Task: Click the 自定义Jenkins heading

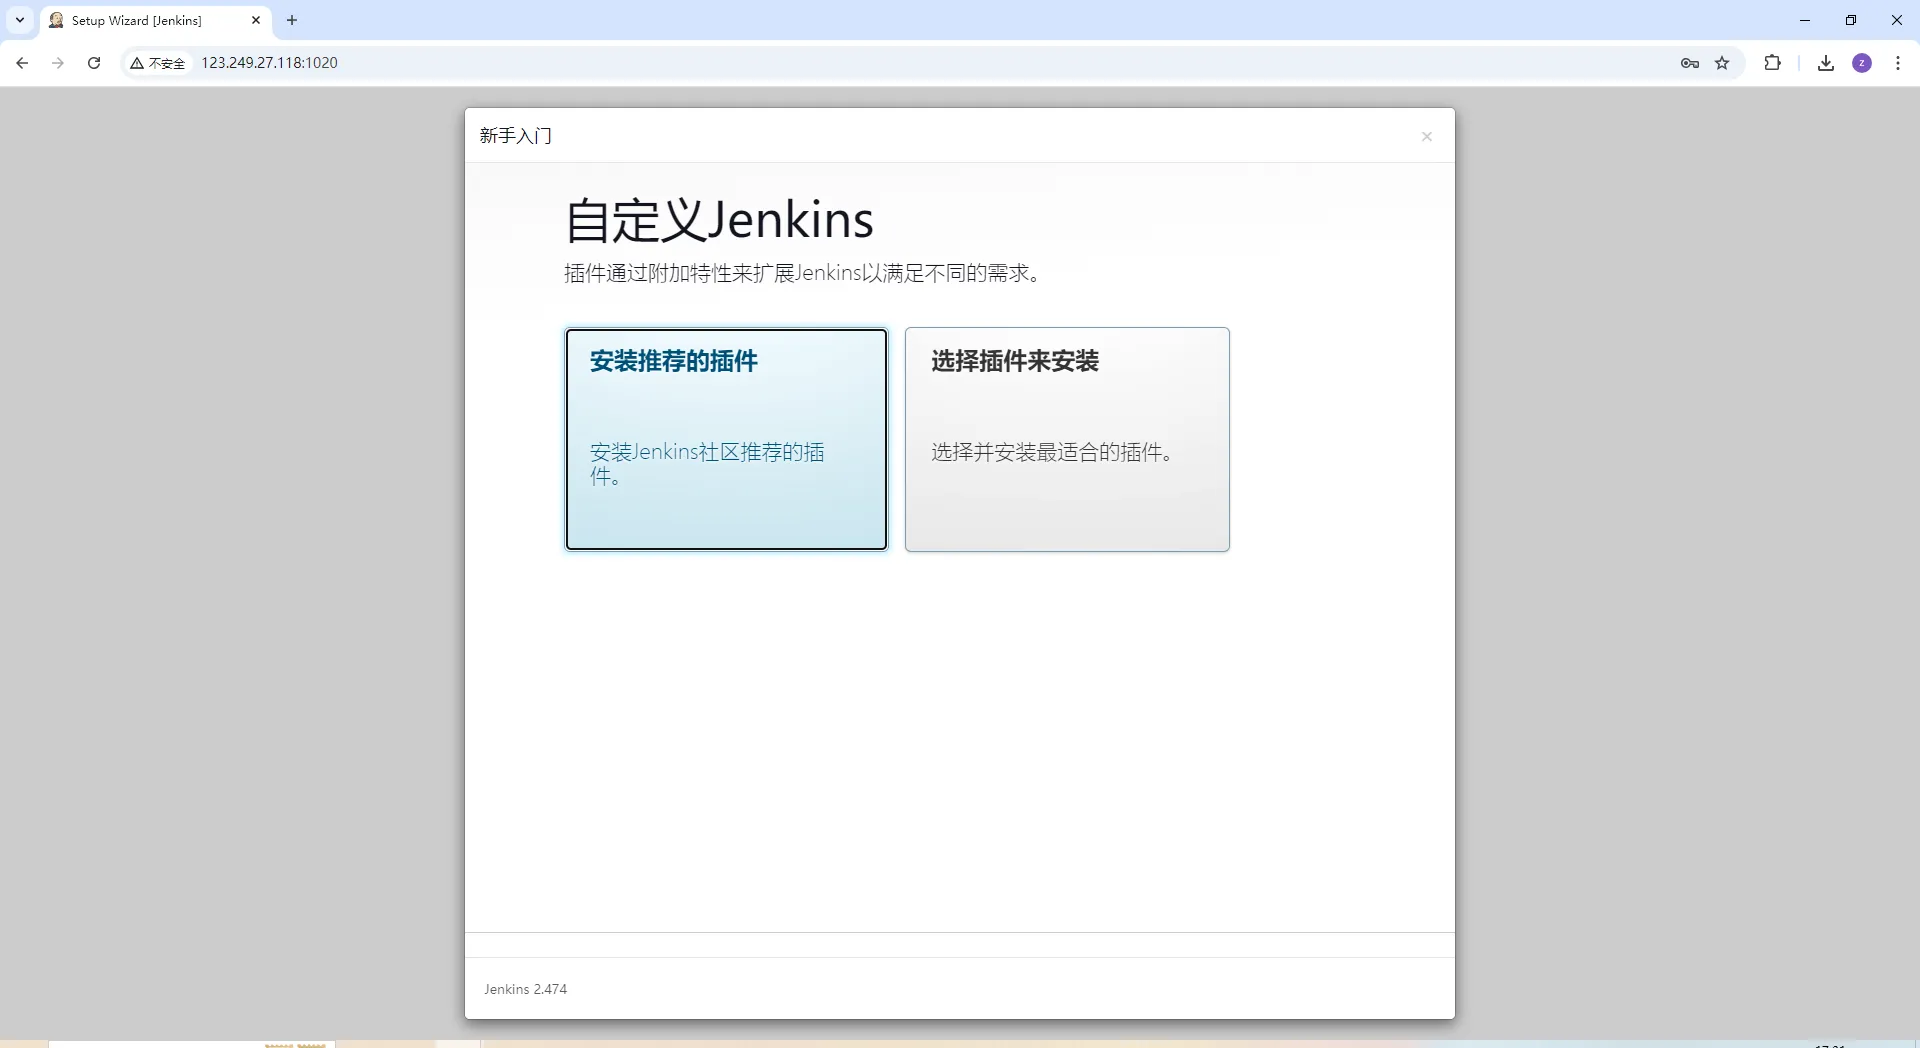Action: 719,220
